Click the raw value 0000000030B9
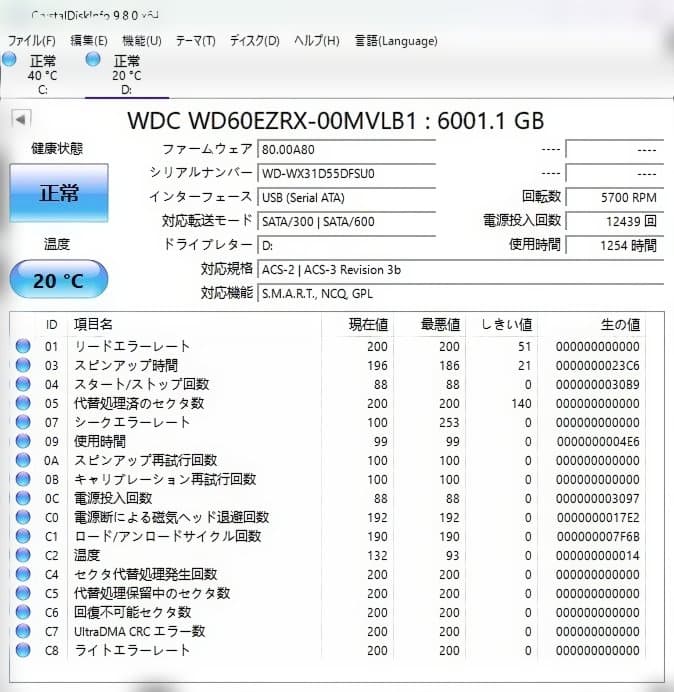The width and height of the screenshot is (674, 692). pos(598,384)
